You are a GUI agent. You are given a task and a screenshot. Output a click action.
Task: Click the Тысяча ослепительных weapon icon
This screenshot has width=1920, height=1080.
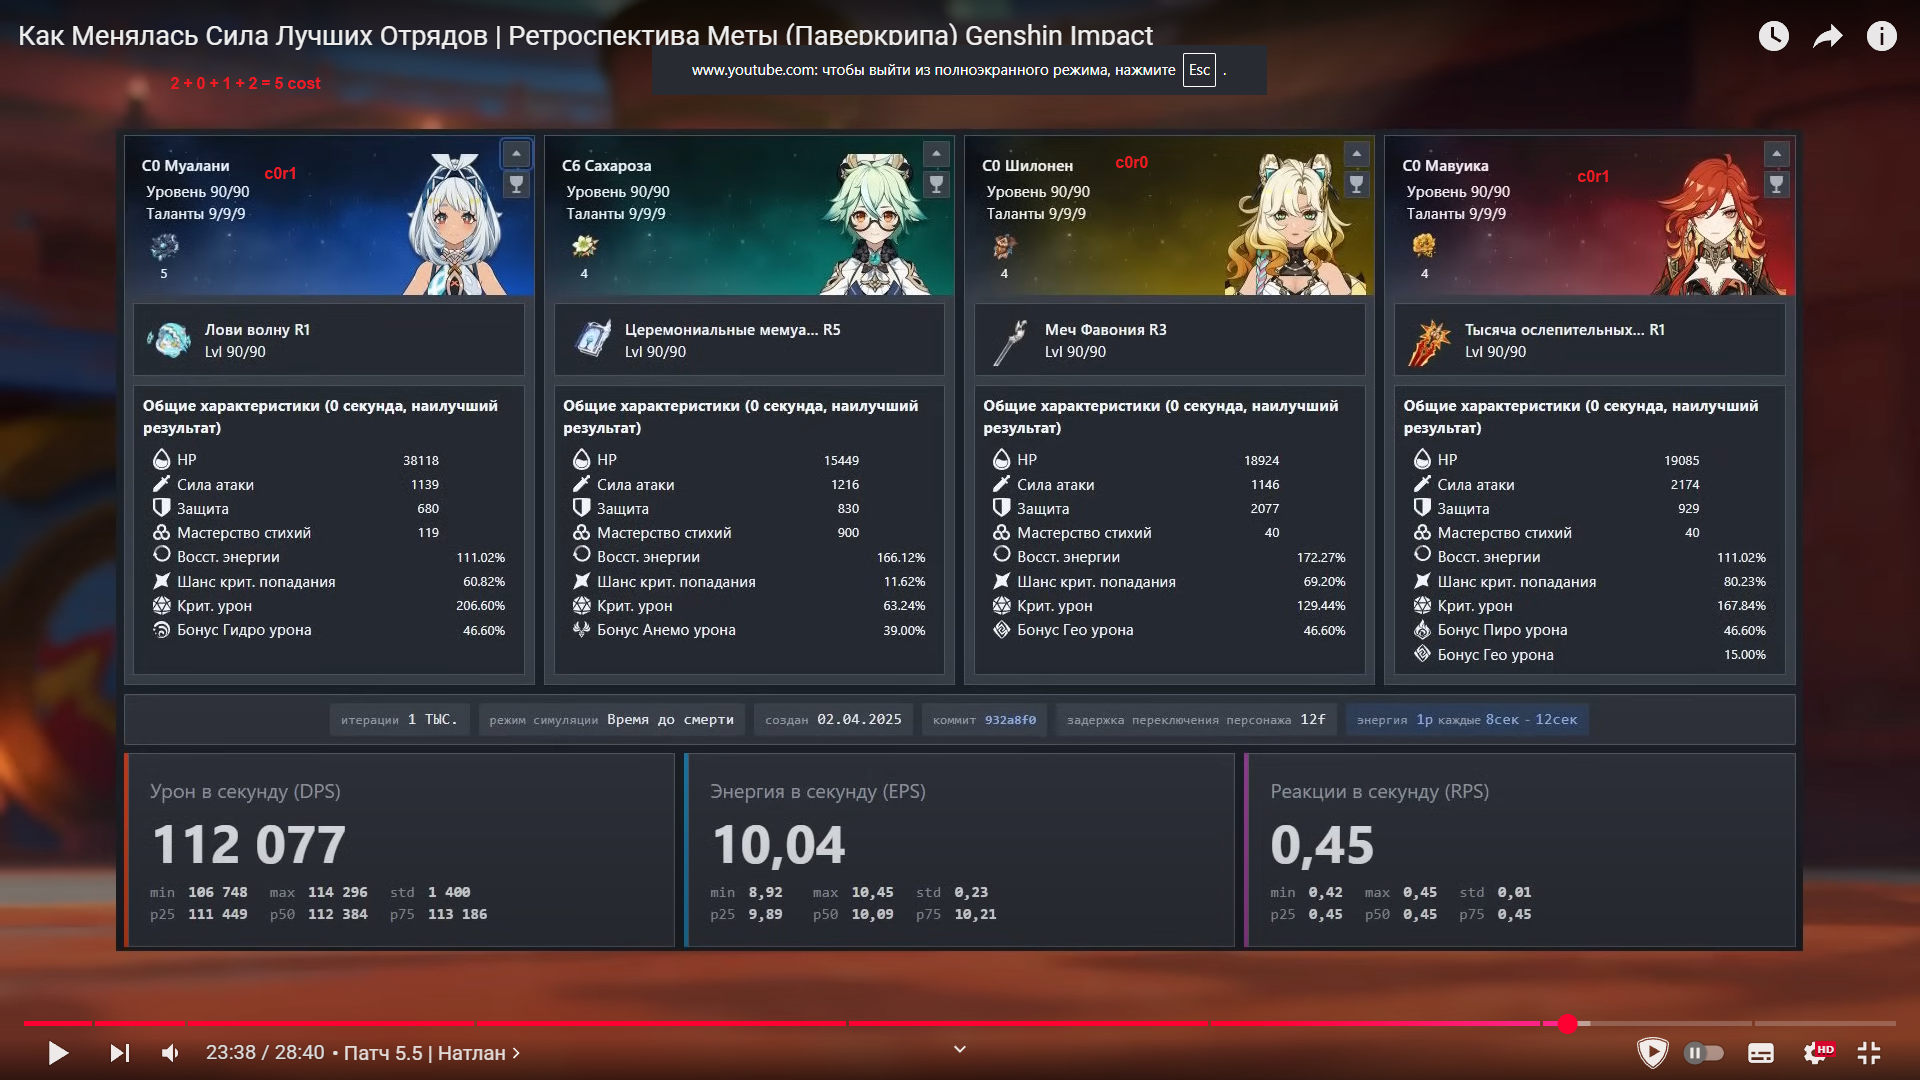(x=1430, y=342)
